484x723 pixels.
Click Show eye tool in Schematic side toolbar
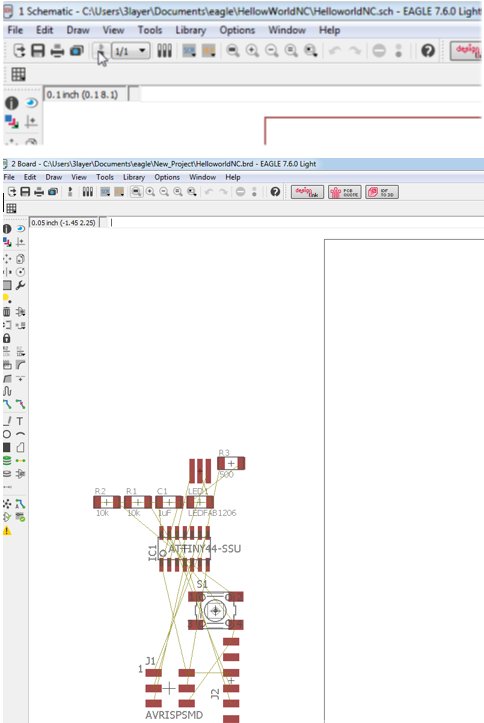pos(31,103)
